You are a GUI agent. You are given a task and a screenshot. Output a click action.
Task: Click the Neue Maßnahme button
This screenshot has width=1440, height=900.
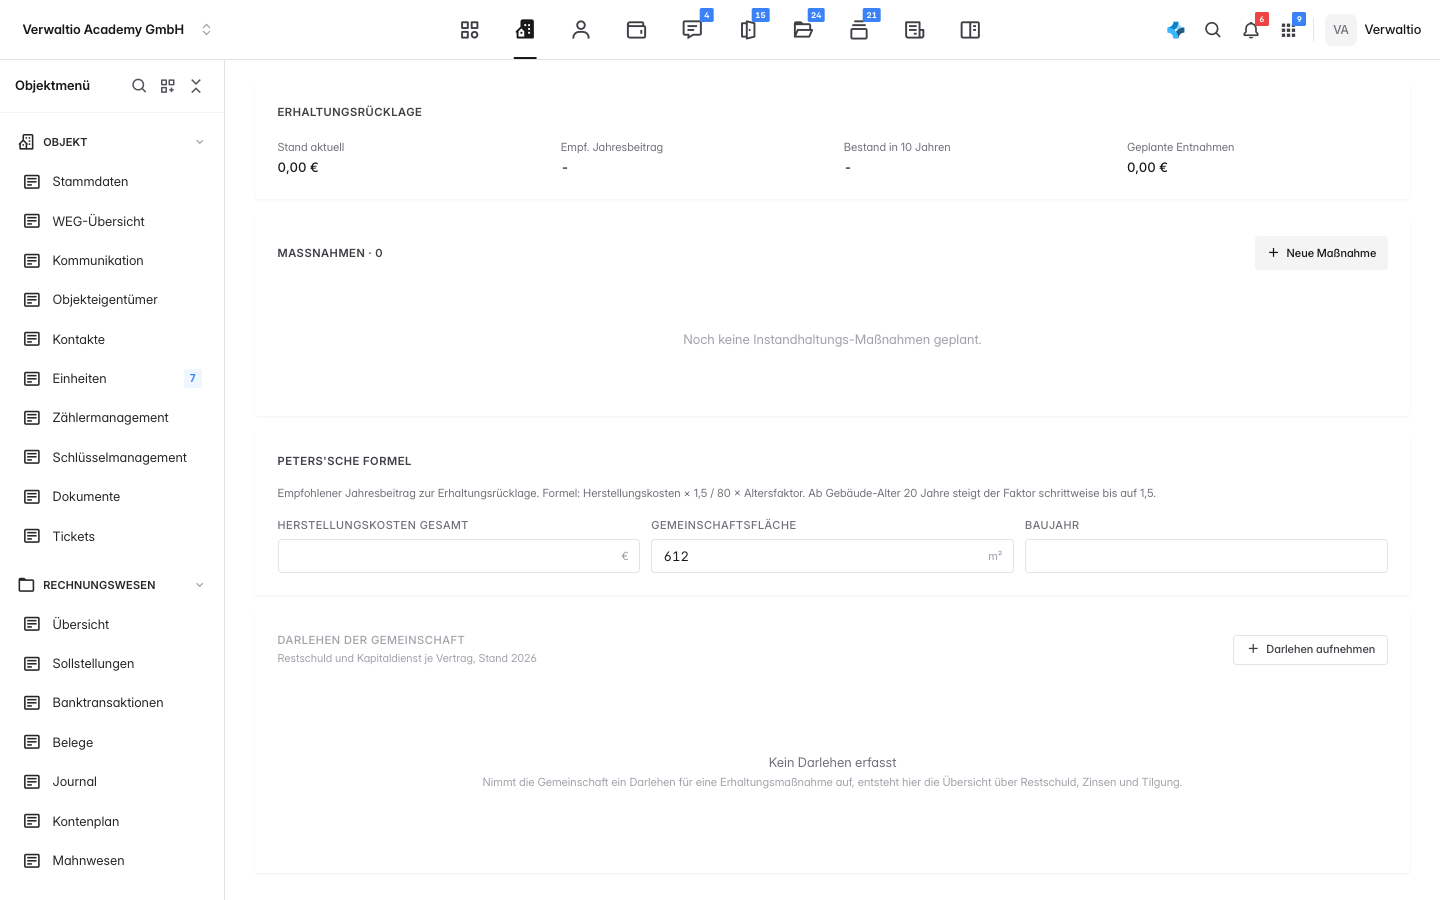click(x=1321, y=253)
